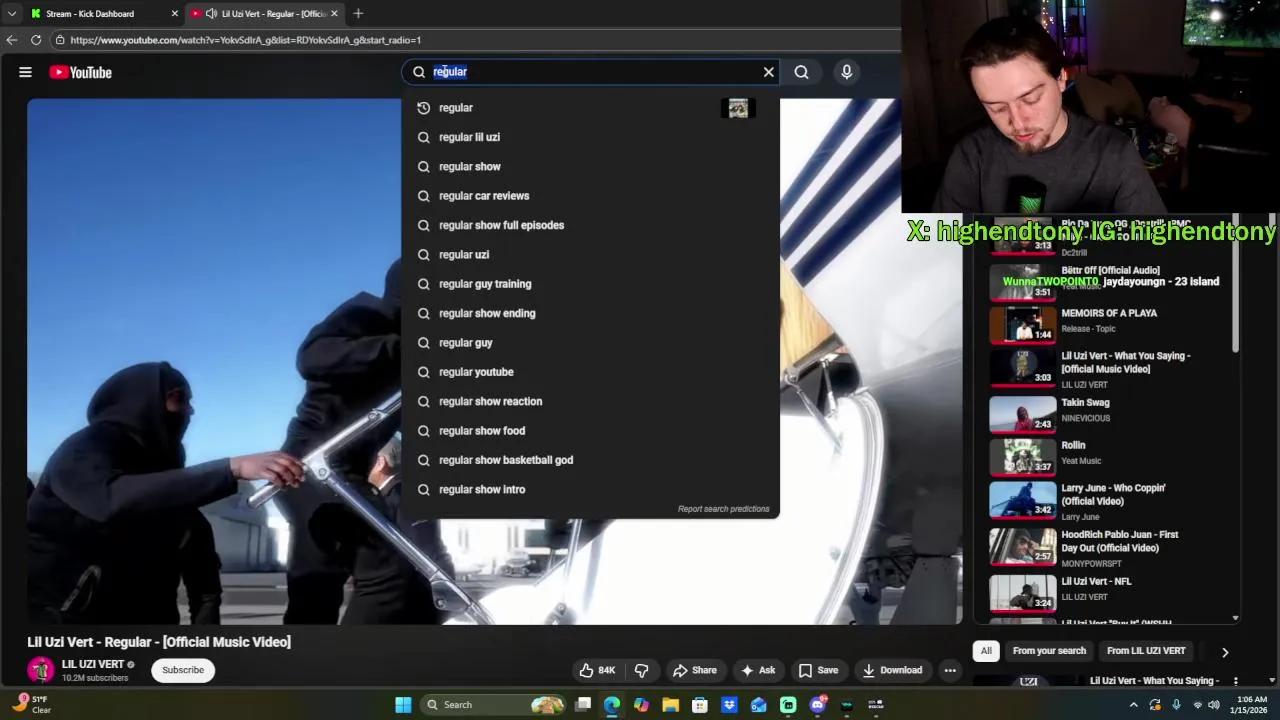Go back with the browser back arrow

(x=11, y=40)
